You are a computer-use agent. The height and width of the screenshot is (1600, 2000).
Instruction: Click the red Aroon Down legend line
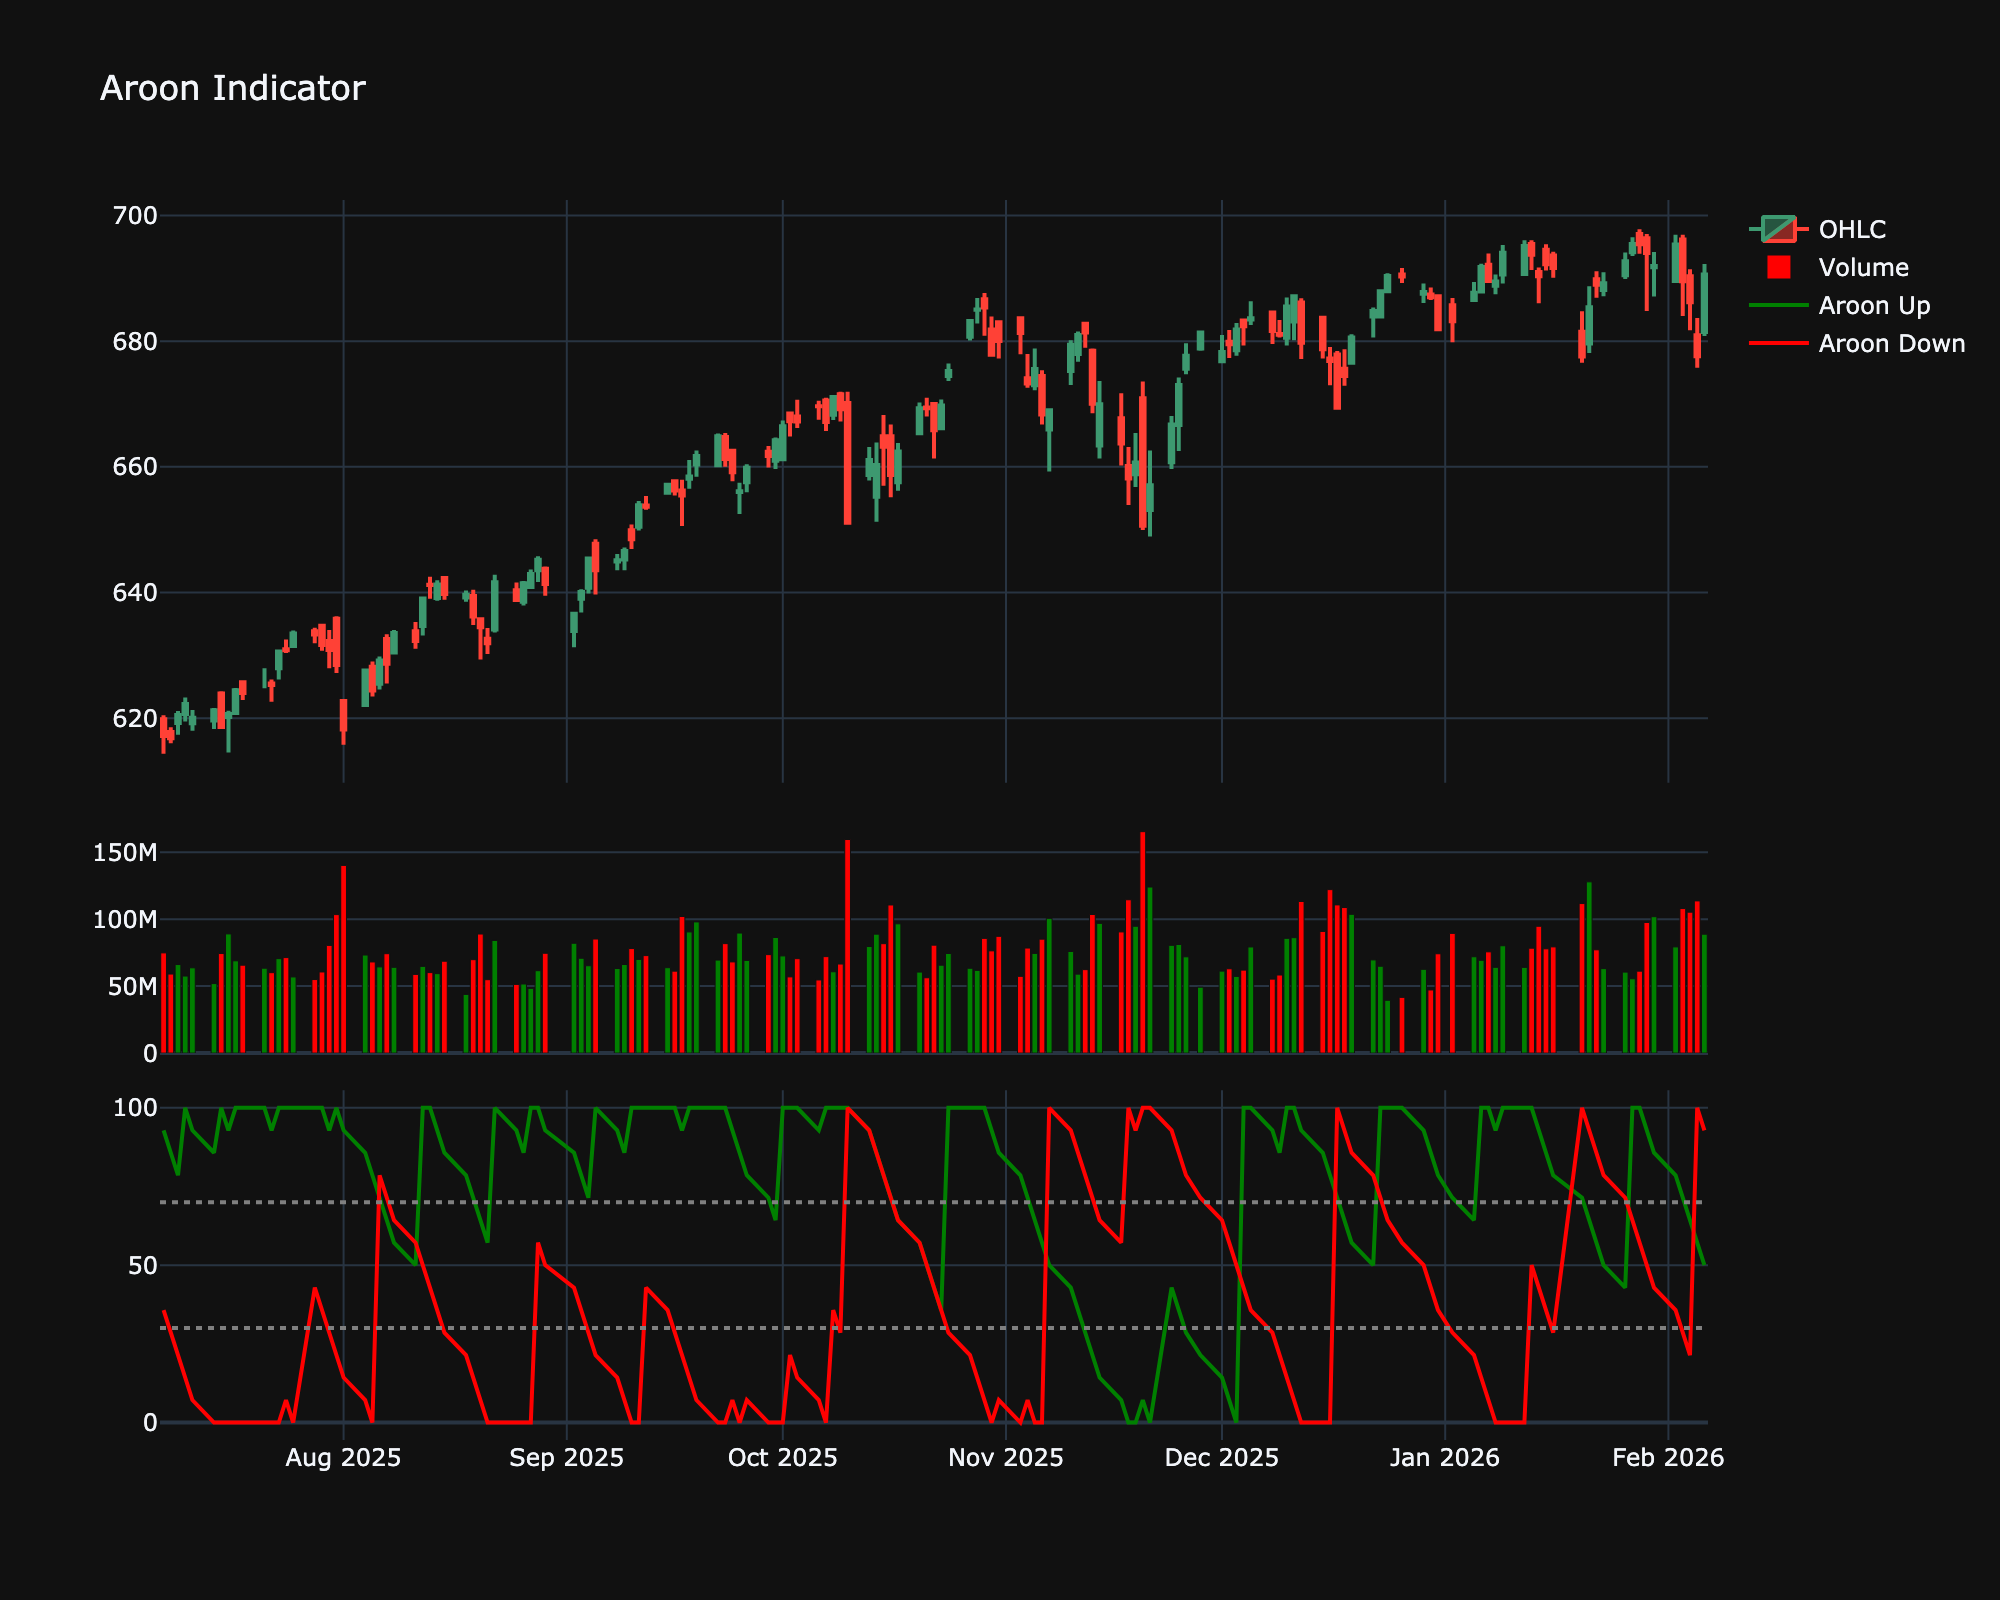(x=1778, y=343)
